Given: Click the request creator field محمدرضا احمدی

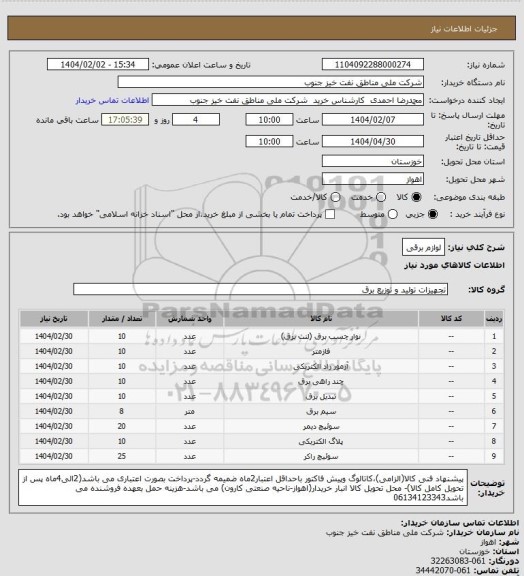Looking at the screenshot, I should point(288,100).
